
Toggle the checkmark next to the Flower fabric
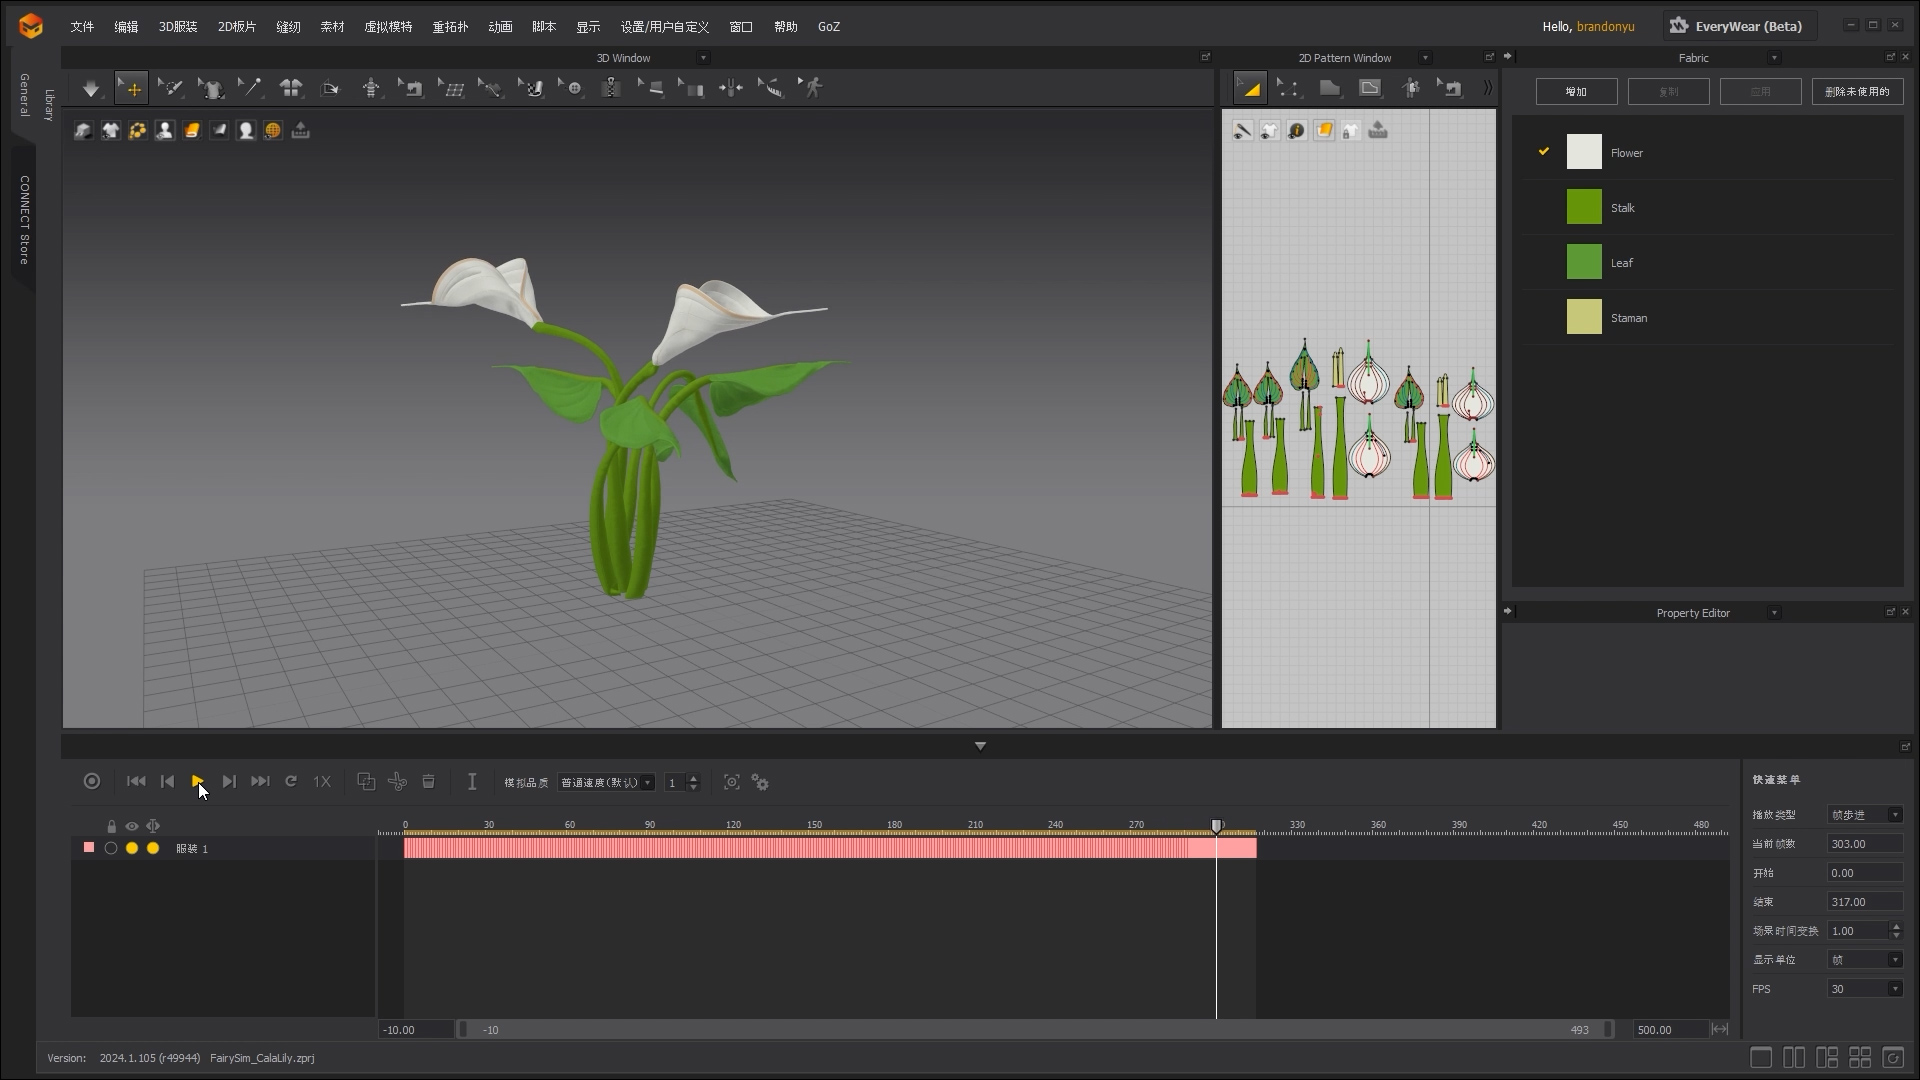tap(1544, 152)
